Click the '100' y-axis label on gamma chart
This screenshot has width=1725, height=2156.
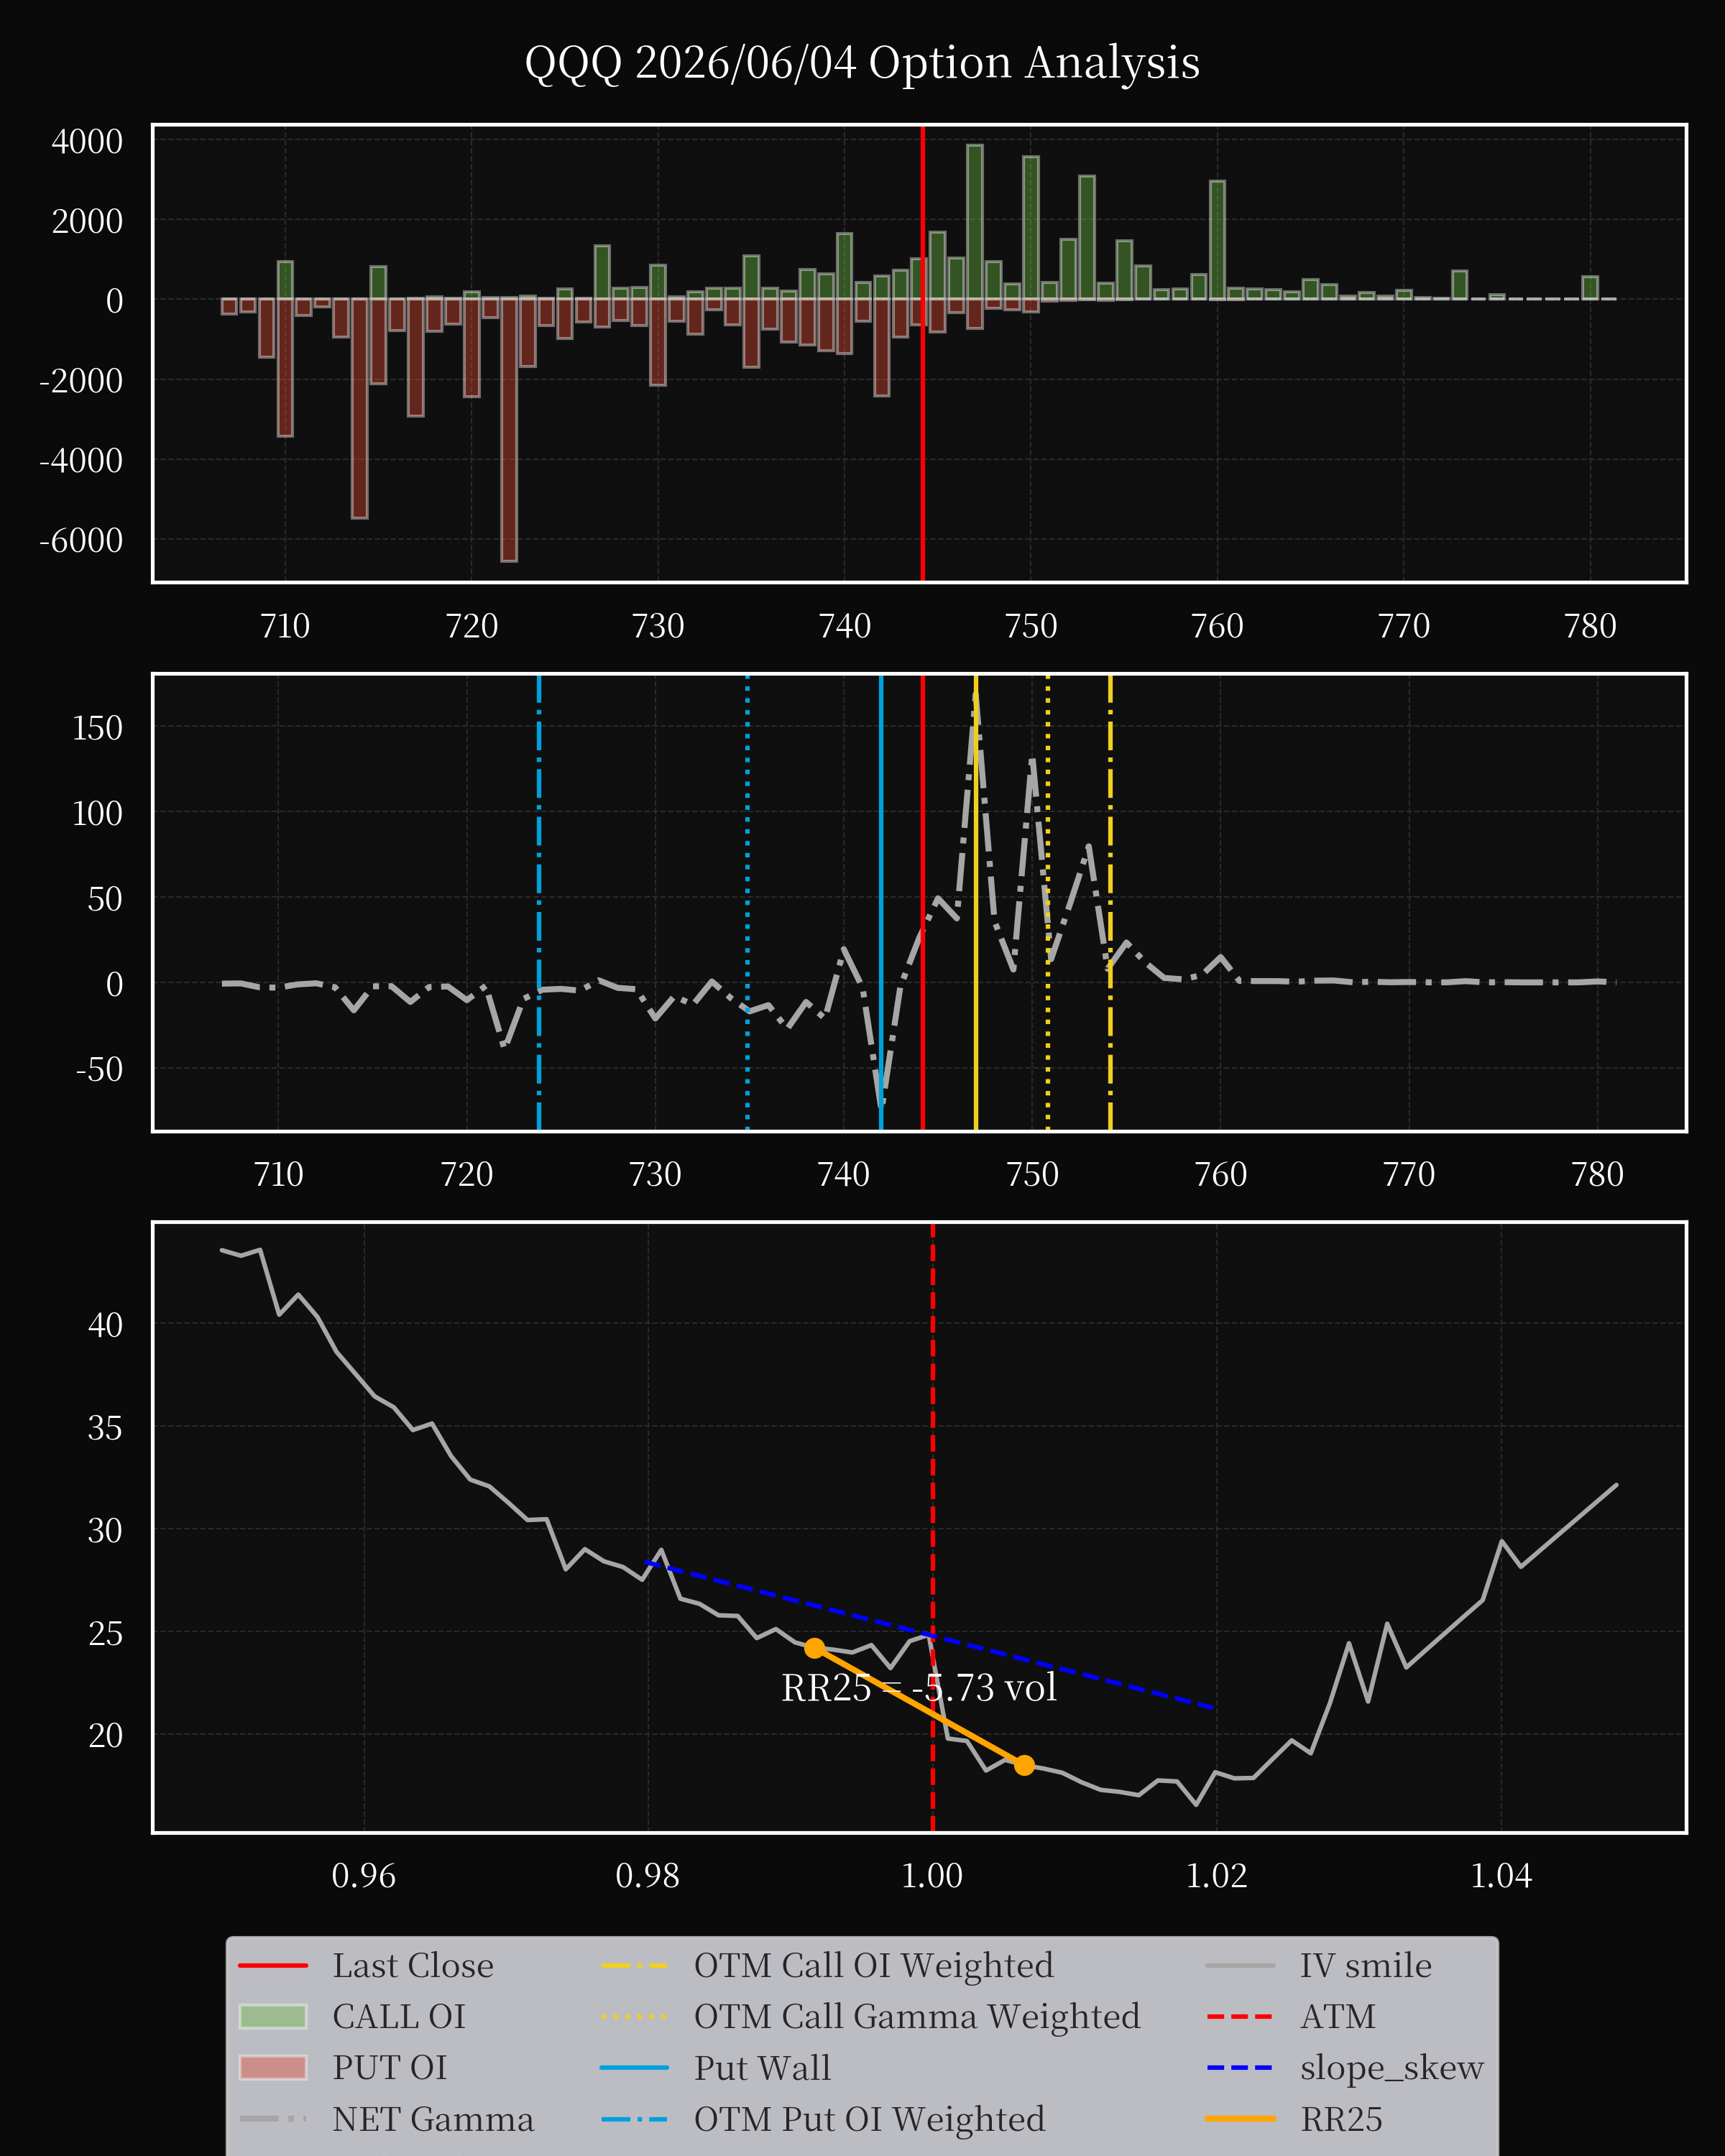pos(97,813)
